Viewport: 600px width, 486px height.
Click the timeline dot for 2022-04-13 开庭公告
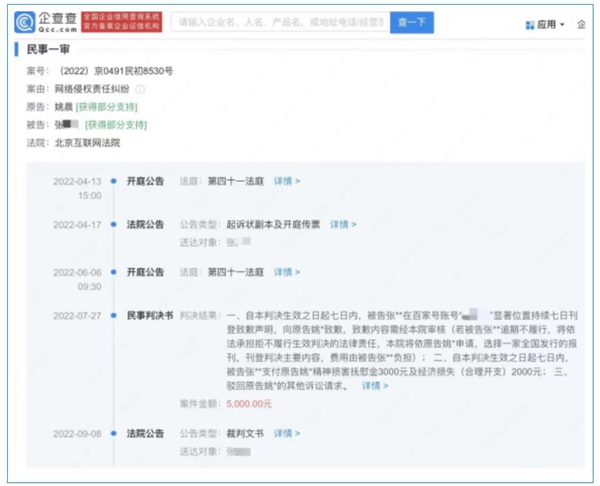[114, 181]
